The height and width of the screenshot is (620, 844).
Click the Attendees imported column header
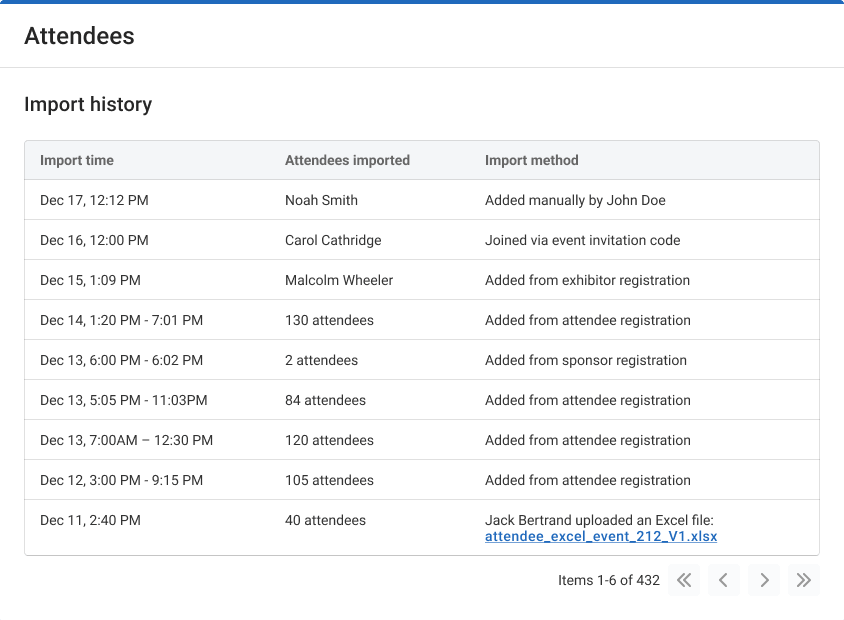347,160
